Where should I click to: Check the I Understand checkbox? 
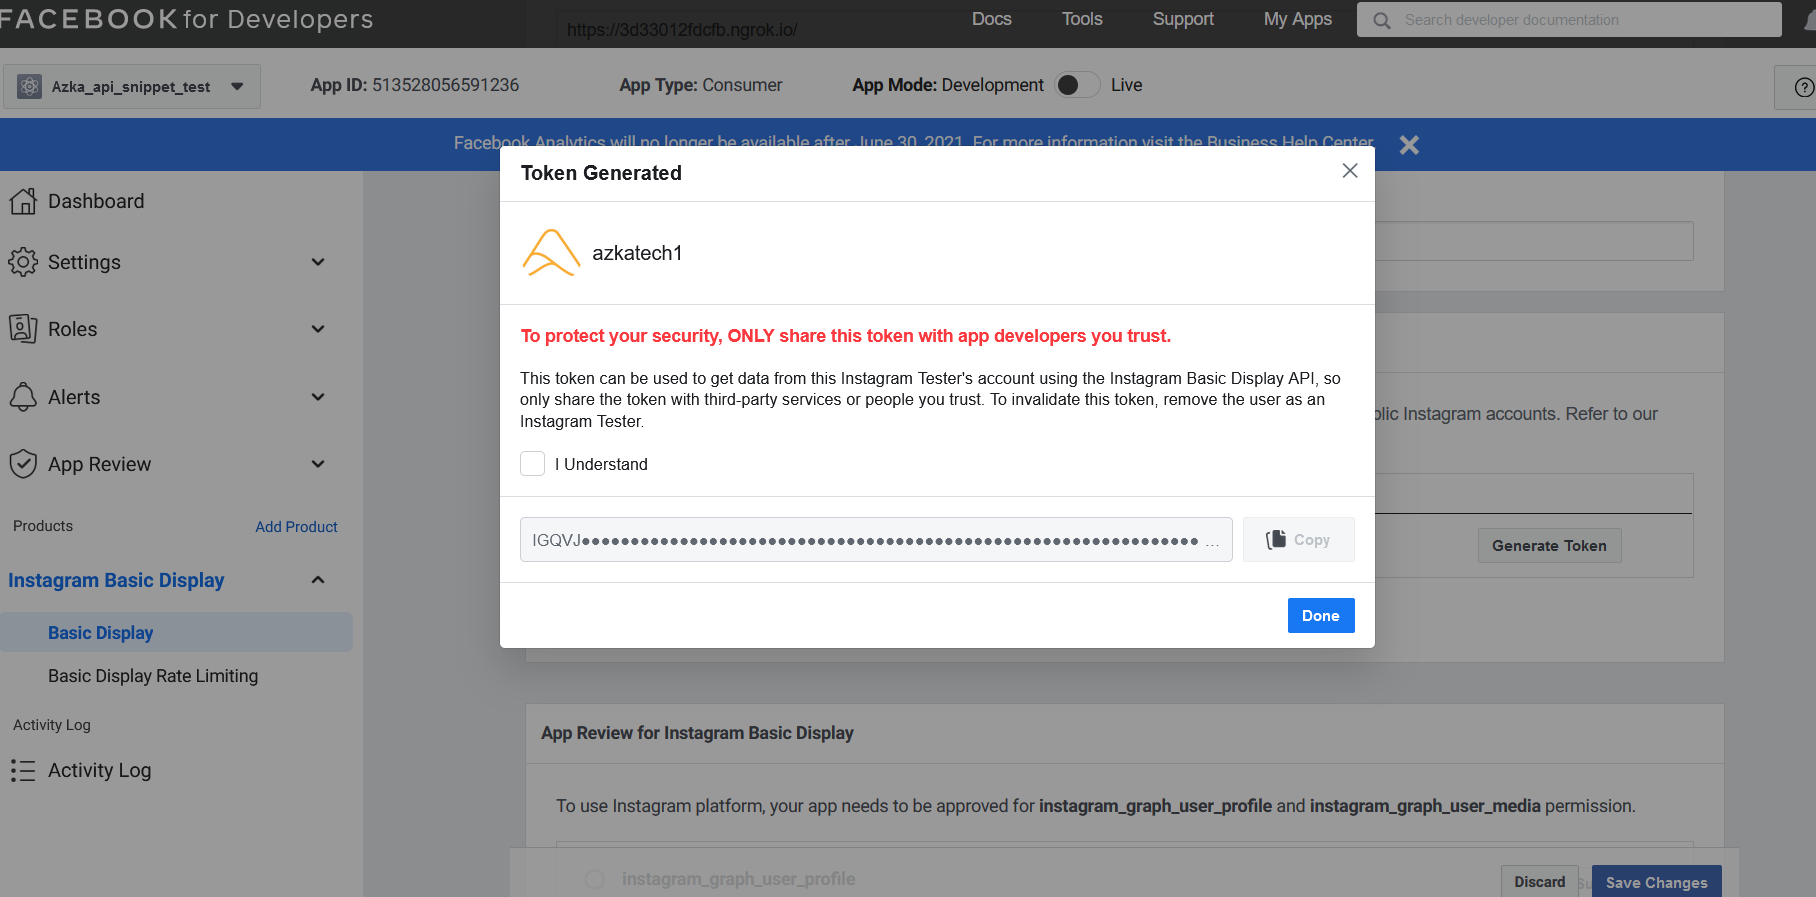tap(533, 464)
